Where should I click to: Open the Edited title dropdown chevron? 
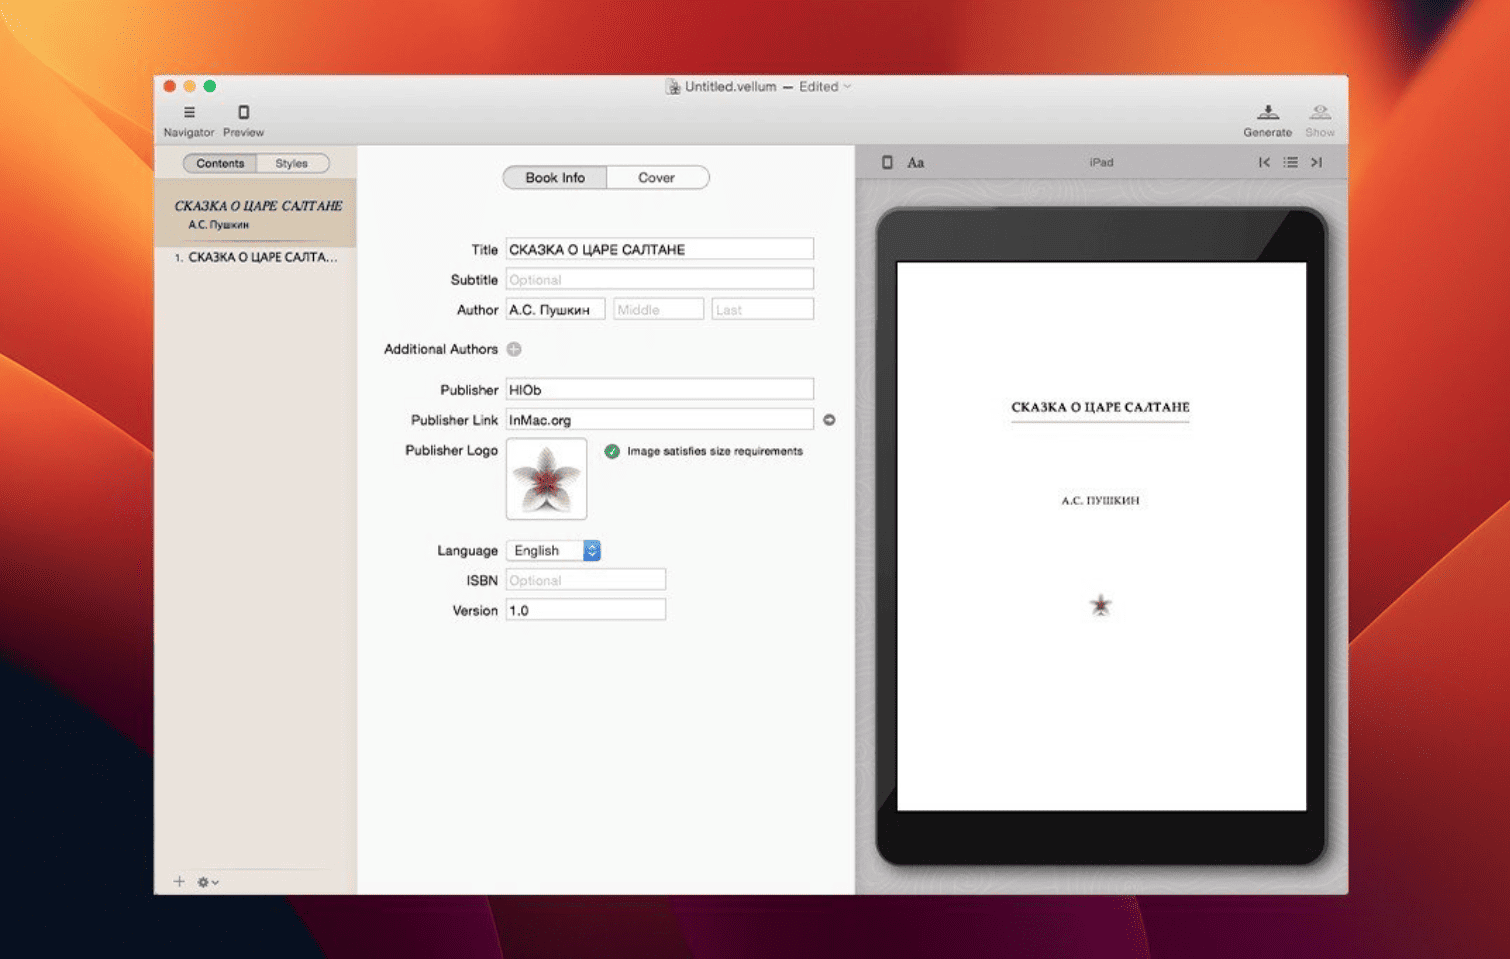848,87
